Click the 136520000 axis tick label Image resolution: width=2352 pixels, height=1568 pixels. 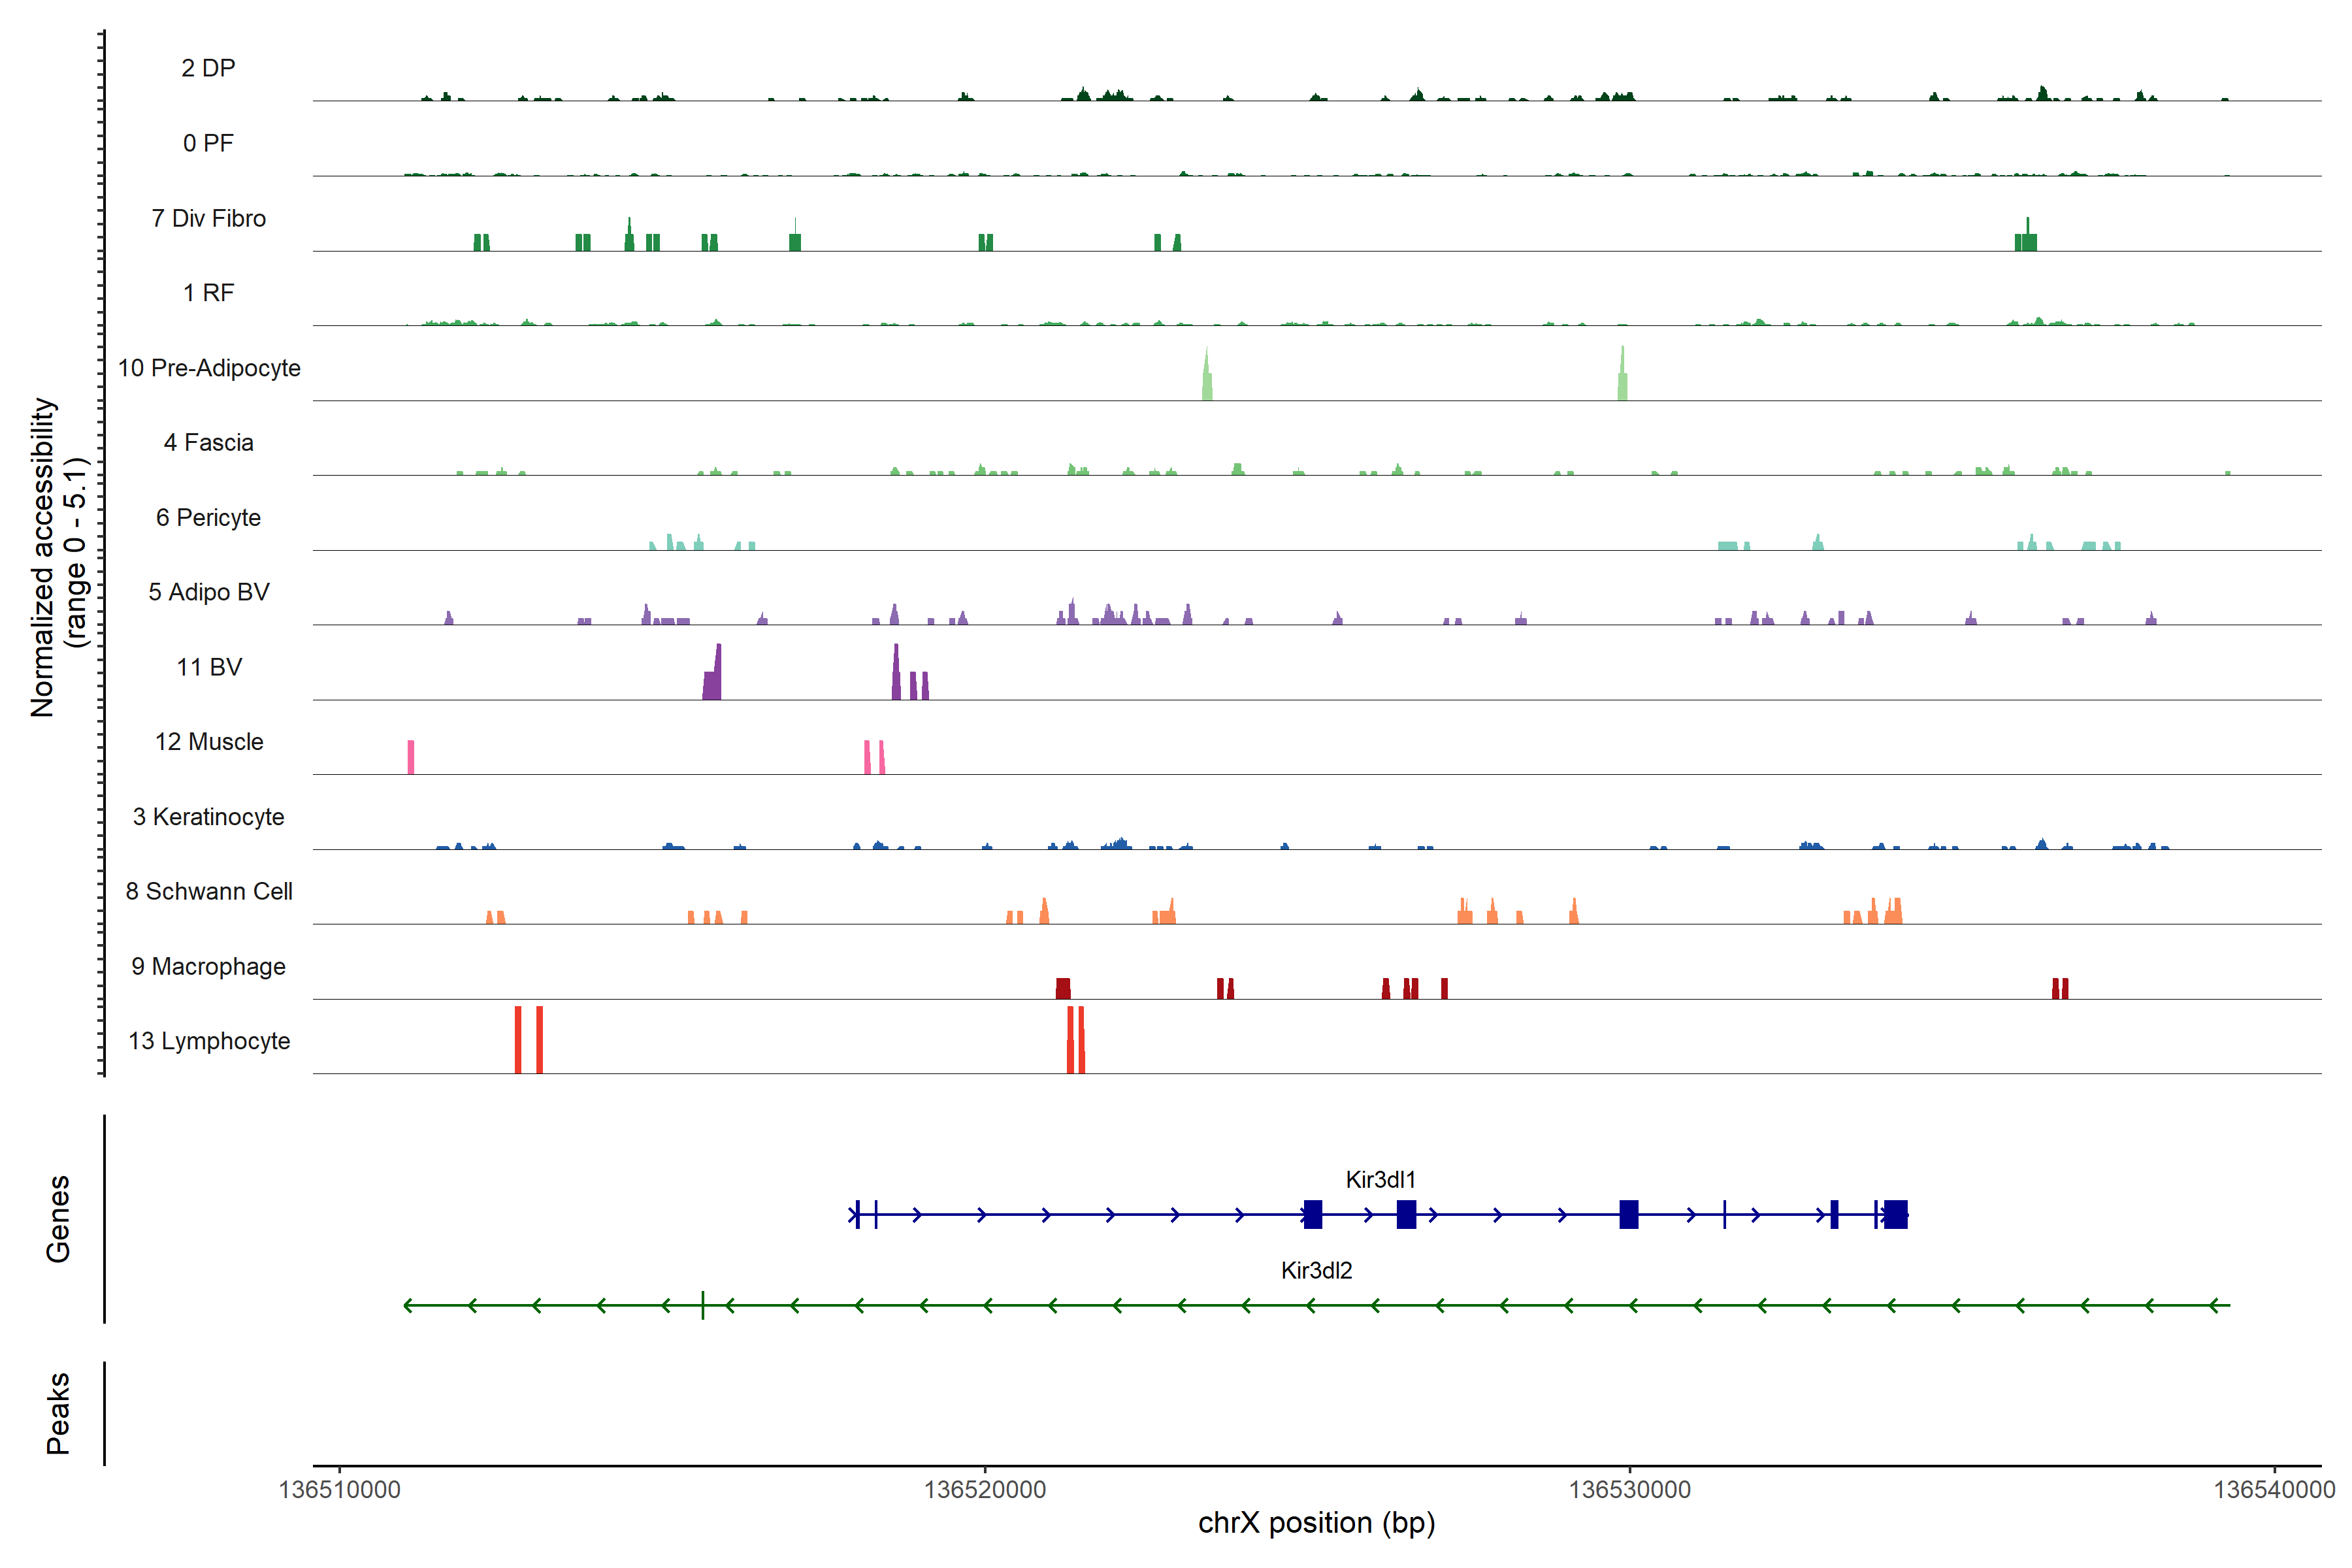984,1489
